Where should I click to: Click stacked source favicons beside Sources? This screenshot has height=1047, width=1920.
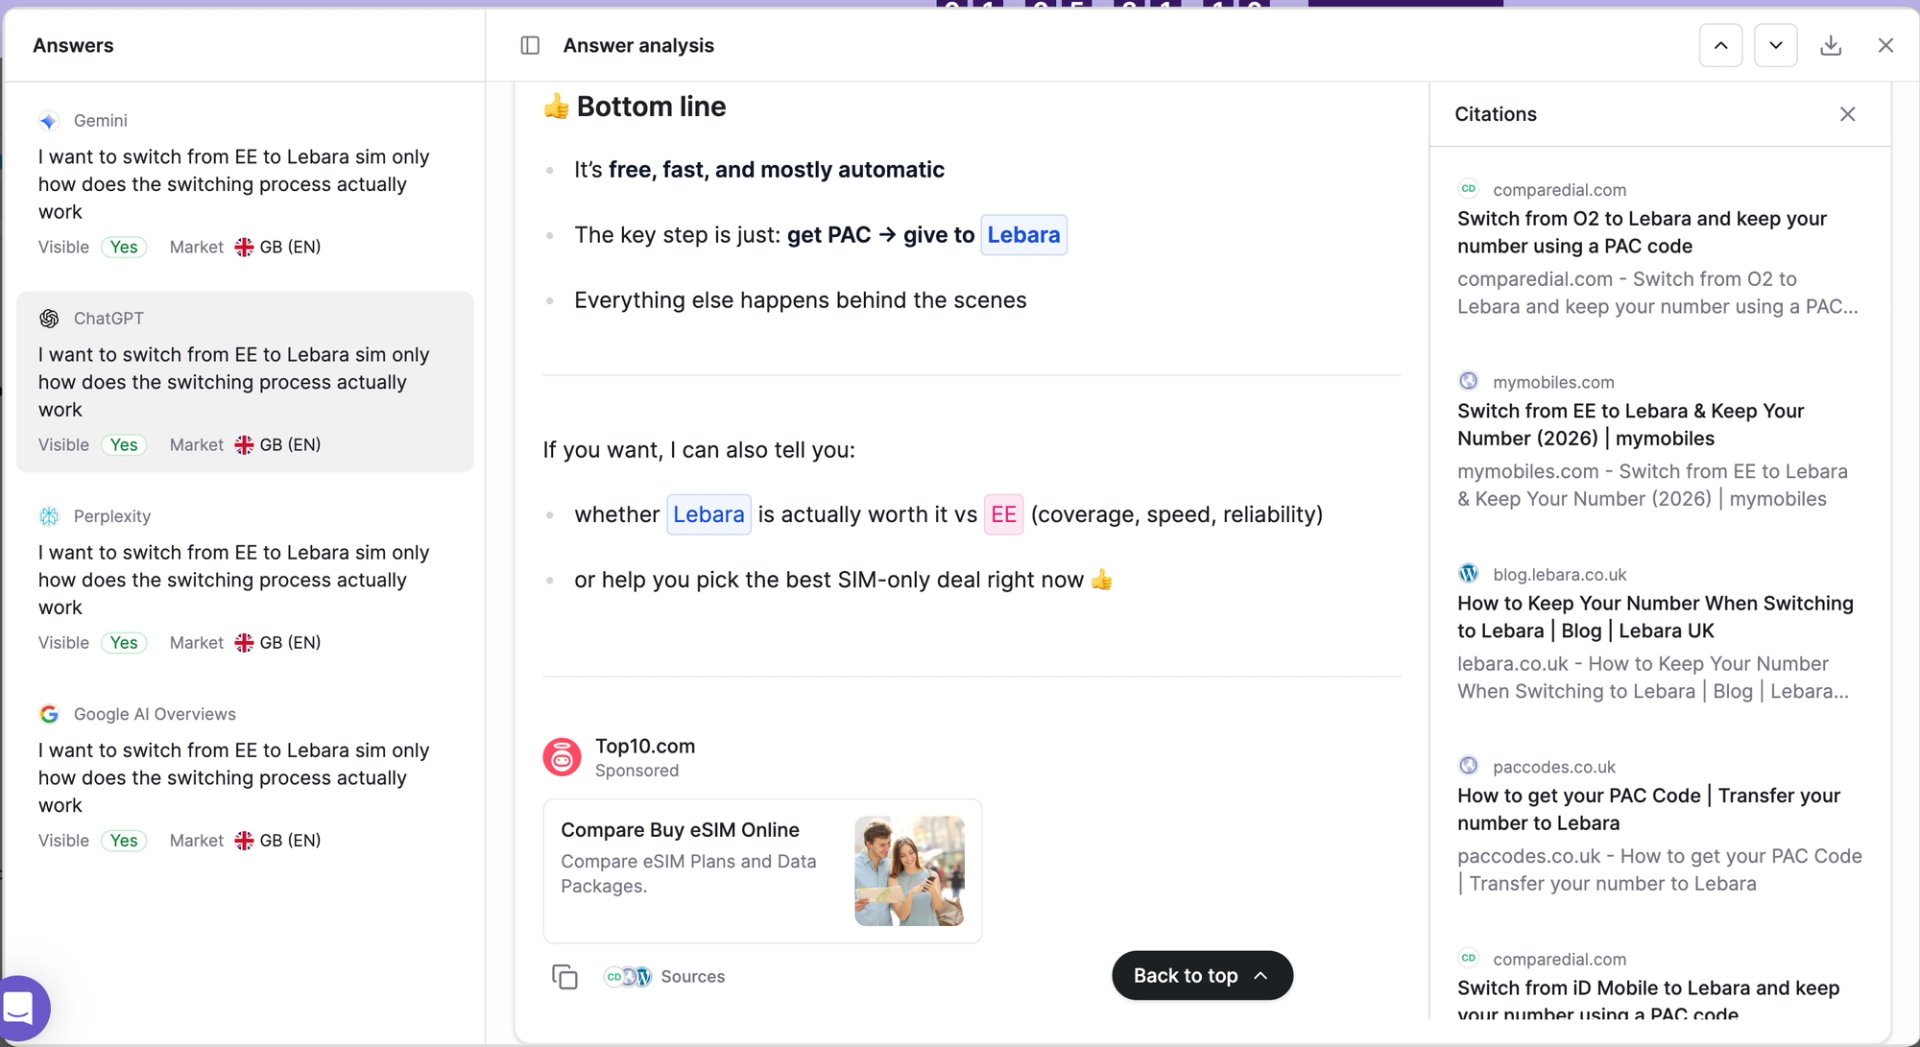click(628, 977)
